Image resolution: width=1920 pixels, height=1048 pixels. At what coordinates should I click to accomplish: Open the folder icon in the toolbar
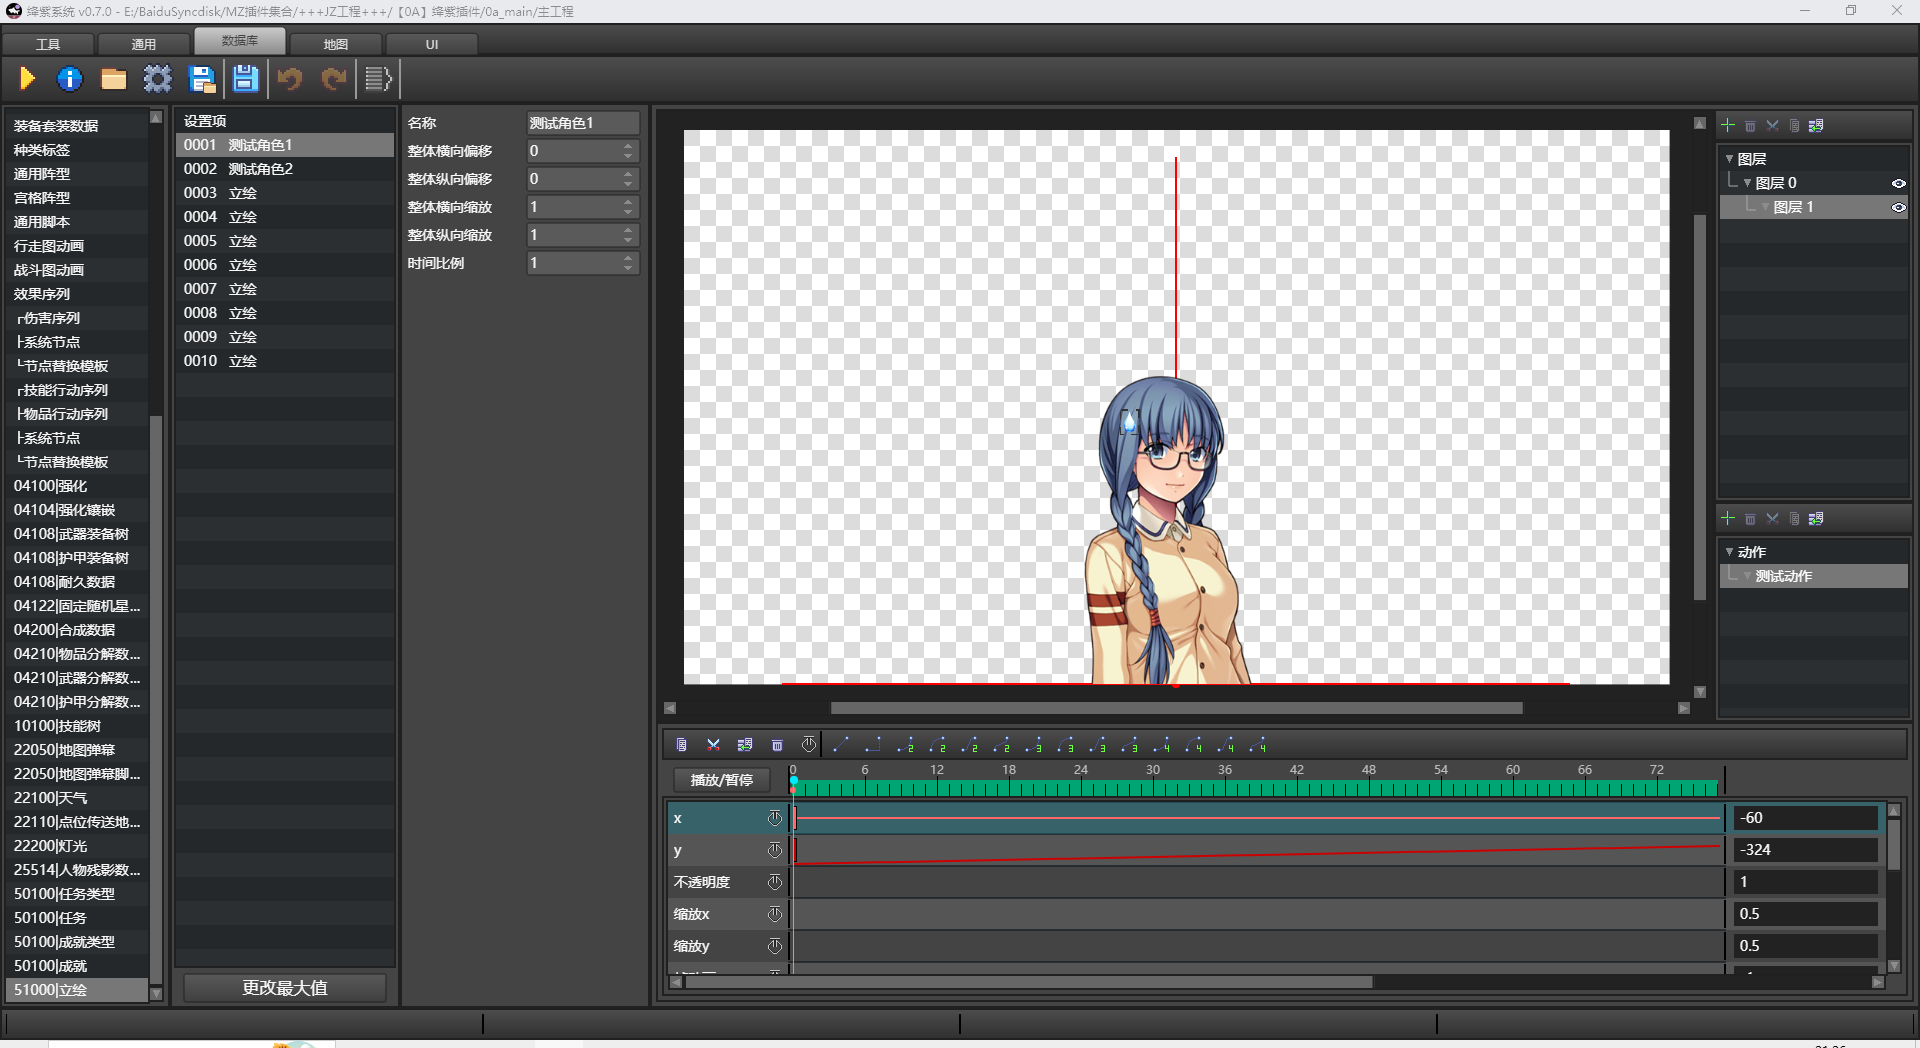114,79
